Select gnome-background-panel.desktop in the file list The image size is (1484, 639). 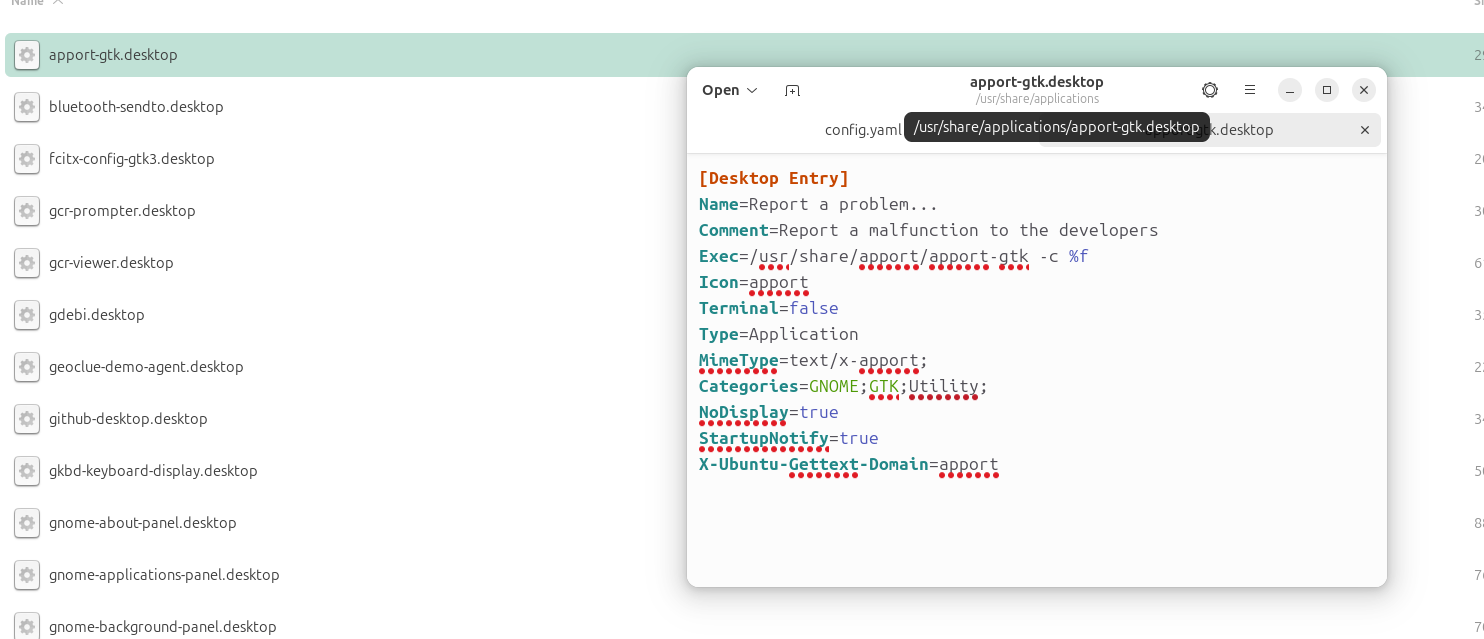coord(163,627)
